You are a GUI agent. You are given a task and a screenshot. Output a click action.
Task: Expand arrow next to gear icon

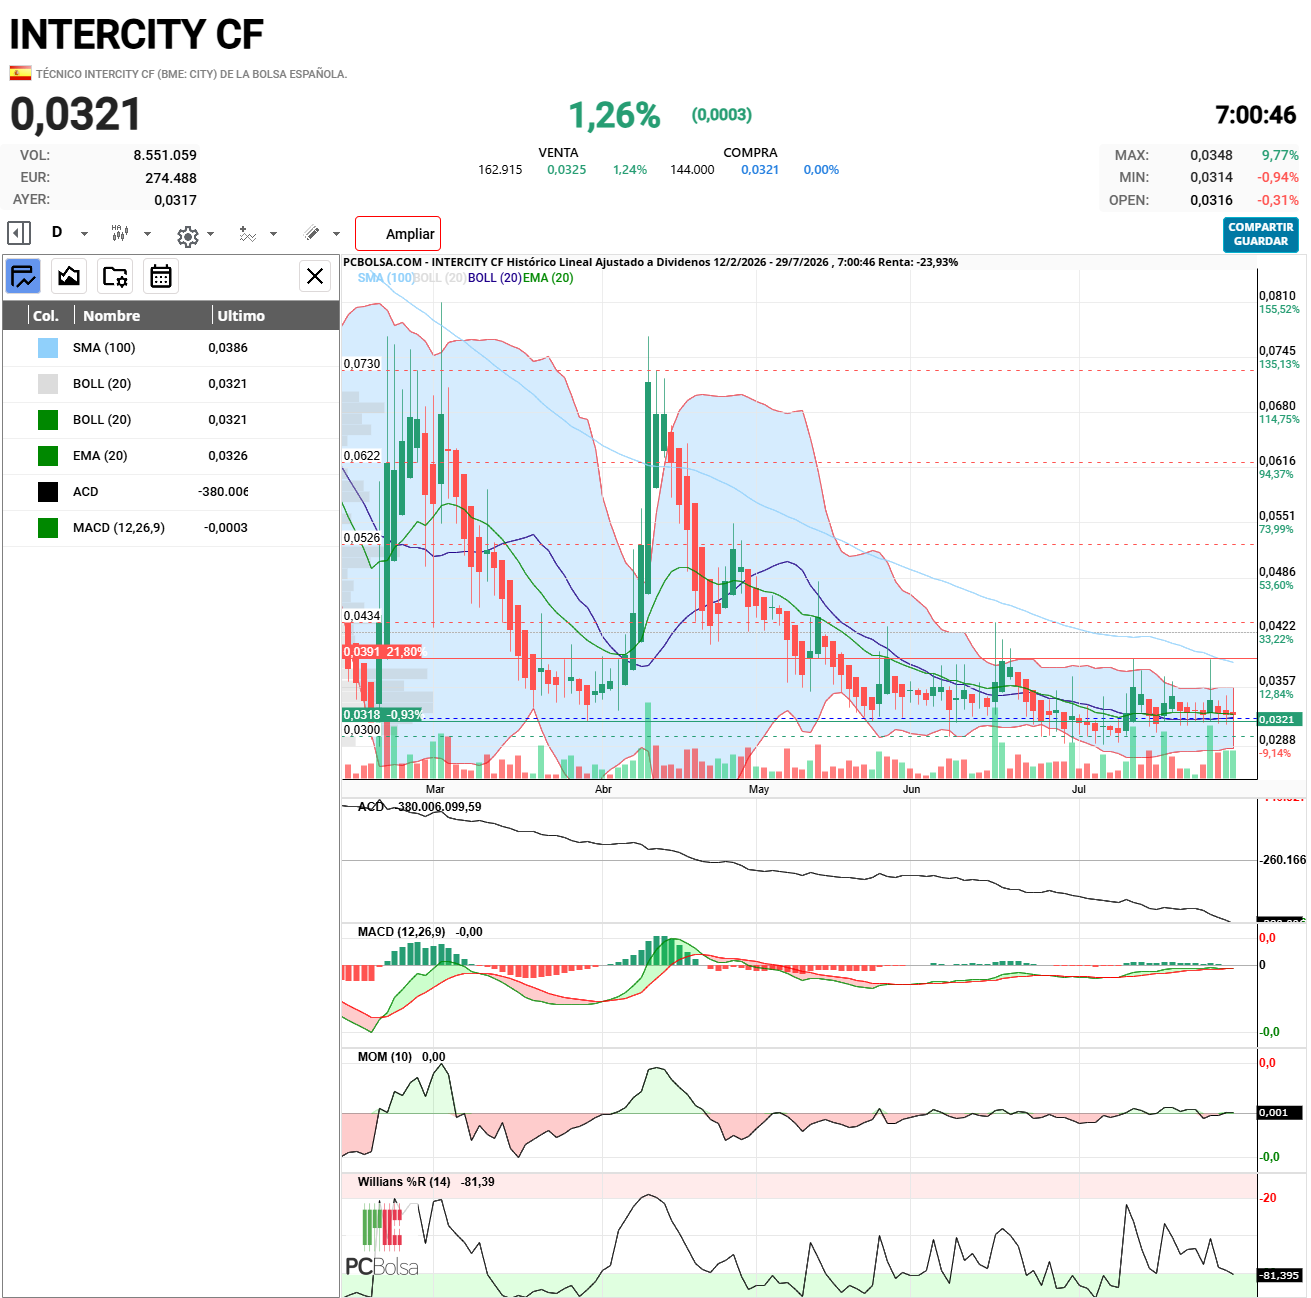point(210,234)
